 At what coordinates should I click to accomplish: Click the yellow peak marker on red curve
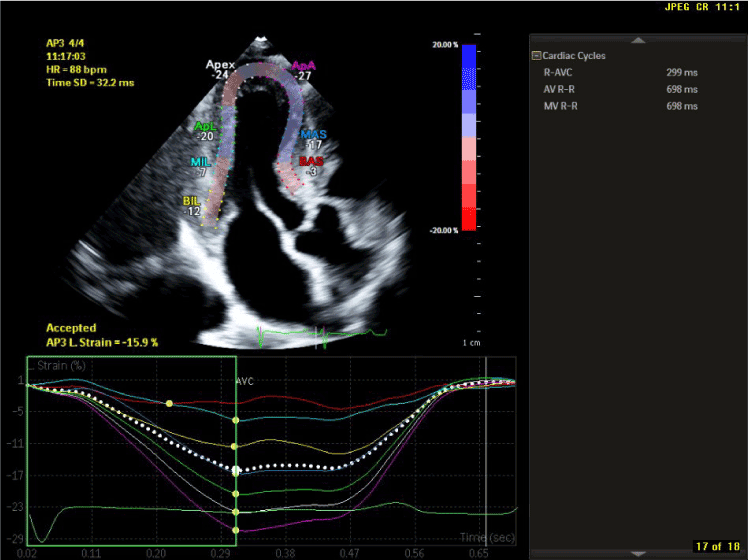[x=169, y=403]
